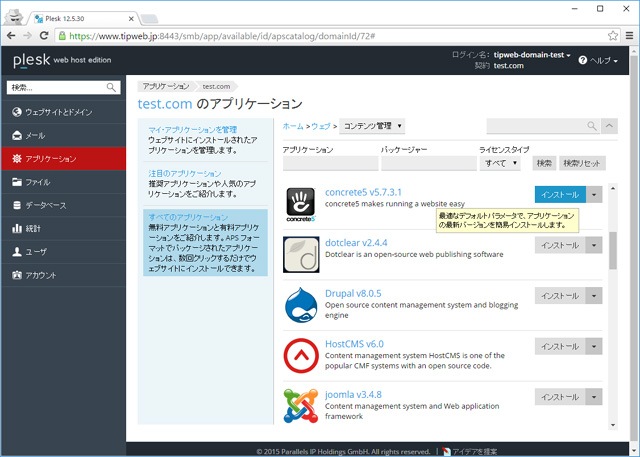
Task: Click the ユーザ person icon
Action: (x=17, y=251)
